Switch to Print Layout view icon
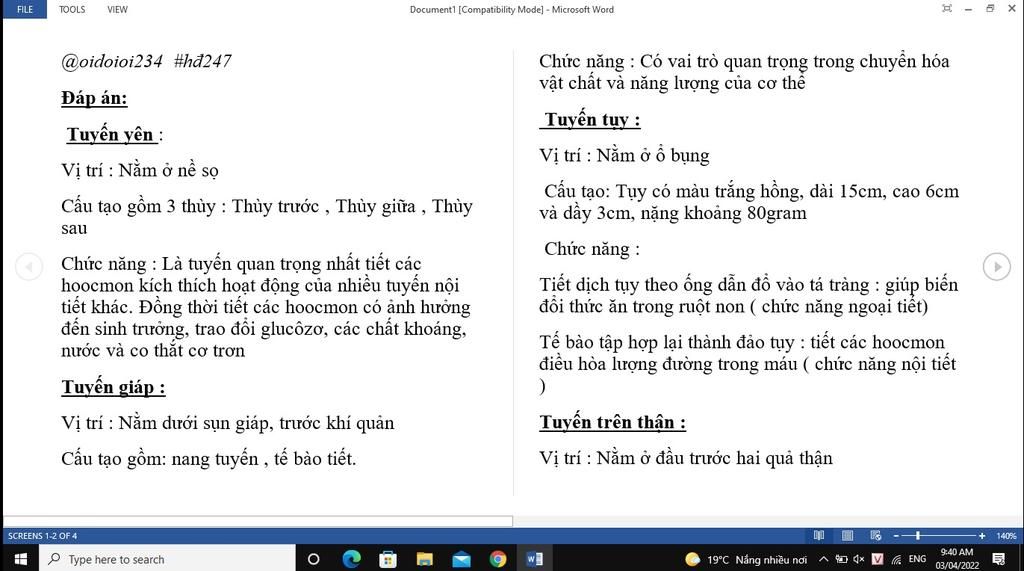Screen dimensions: 1024x571 [847, 536]
